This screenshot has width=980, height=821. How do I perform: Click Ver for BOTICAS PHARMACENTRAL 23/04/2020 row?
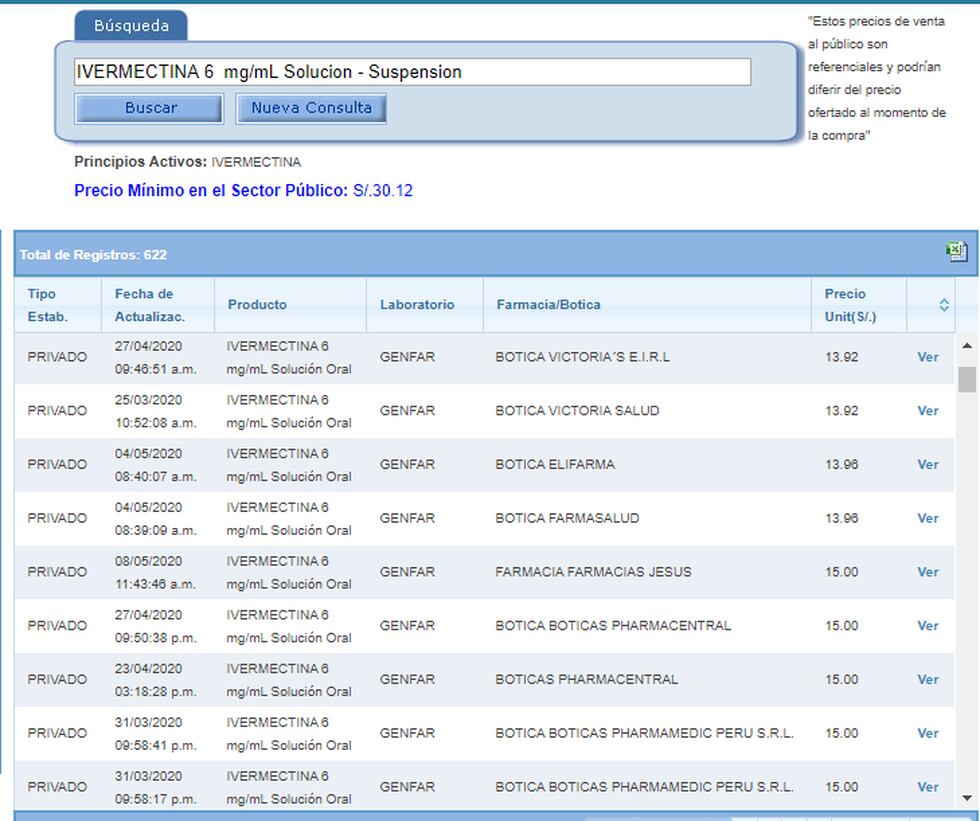(927, 680)
